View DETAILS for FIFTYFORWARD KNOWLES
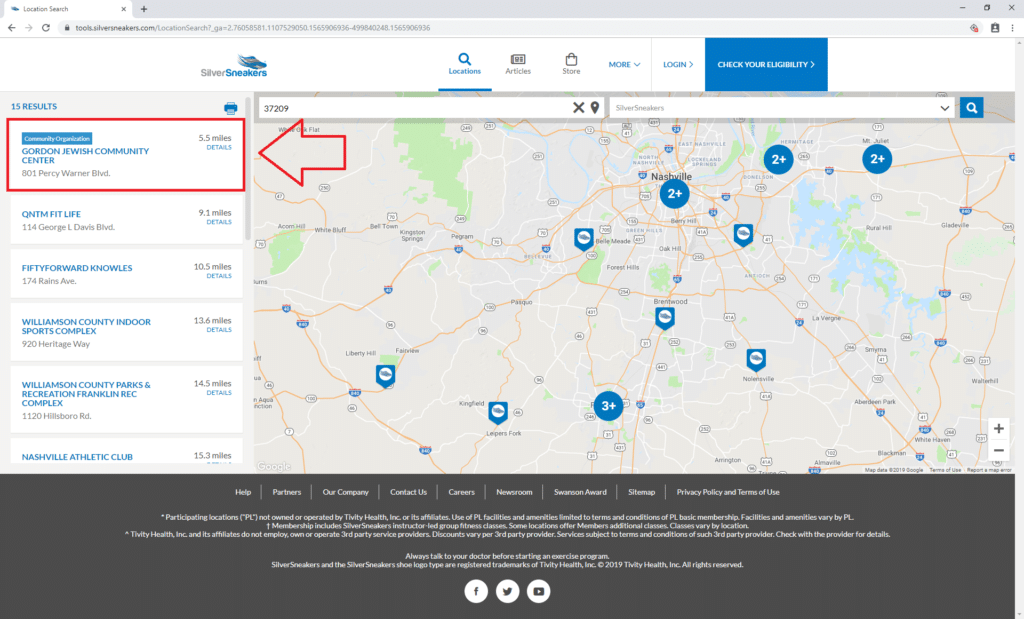 [219, 276]
